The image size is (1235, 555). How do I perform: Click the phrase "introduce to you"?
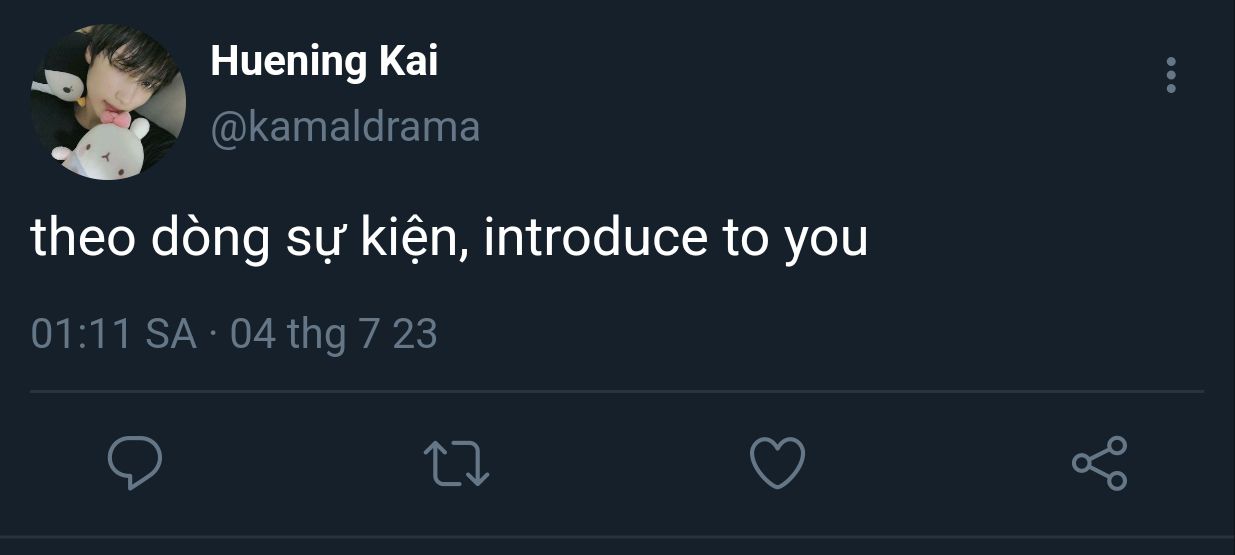click(675, 241)
